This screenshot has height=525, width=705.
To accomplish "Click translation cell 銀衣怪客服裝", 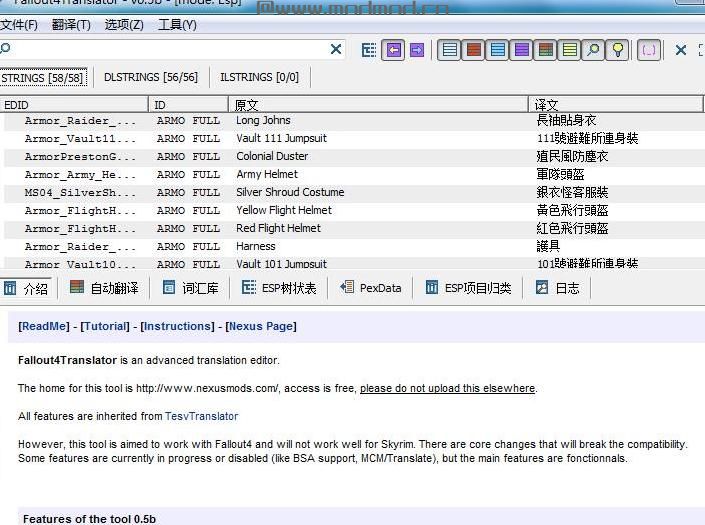I will pyautogui.click(x=572, y=192).
